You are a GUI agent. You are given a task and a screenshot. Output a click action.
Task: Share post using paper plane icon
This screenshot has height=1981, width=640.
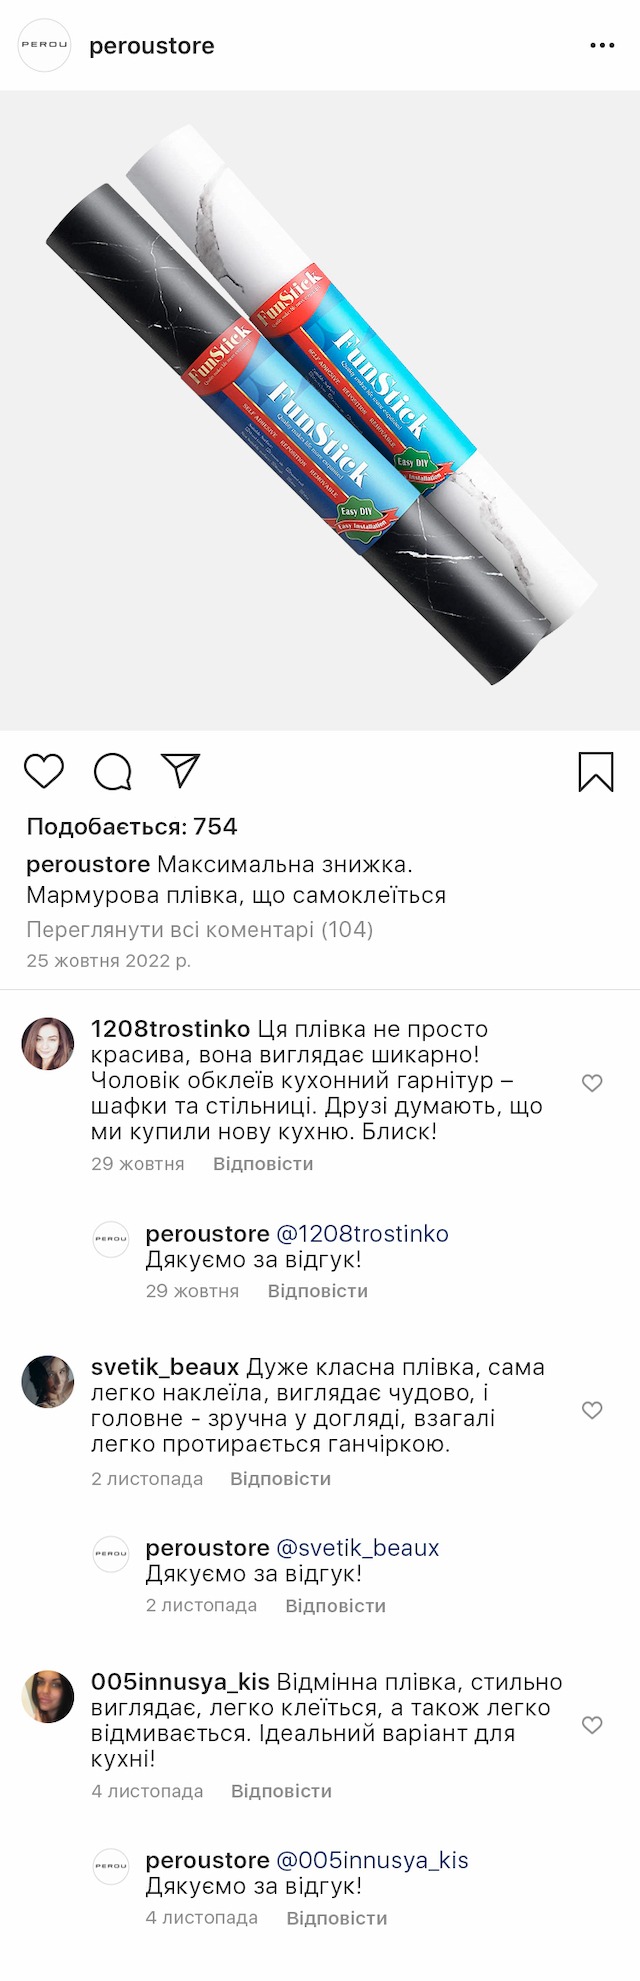pos(181,771)
